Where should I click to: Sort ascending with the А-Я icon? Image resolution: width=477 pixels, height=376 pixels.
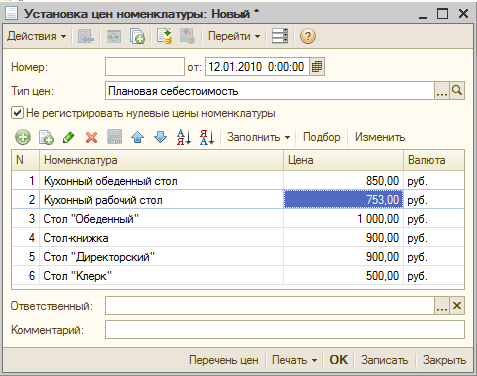pyautogui.click(x=184, y=137)
